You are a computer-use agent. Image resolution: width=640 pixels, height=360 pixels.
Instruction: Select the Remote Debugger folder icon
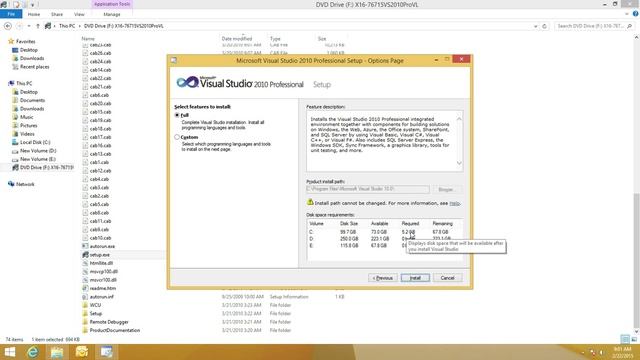tap(85, 322)
